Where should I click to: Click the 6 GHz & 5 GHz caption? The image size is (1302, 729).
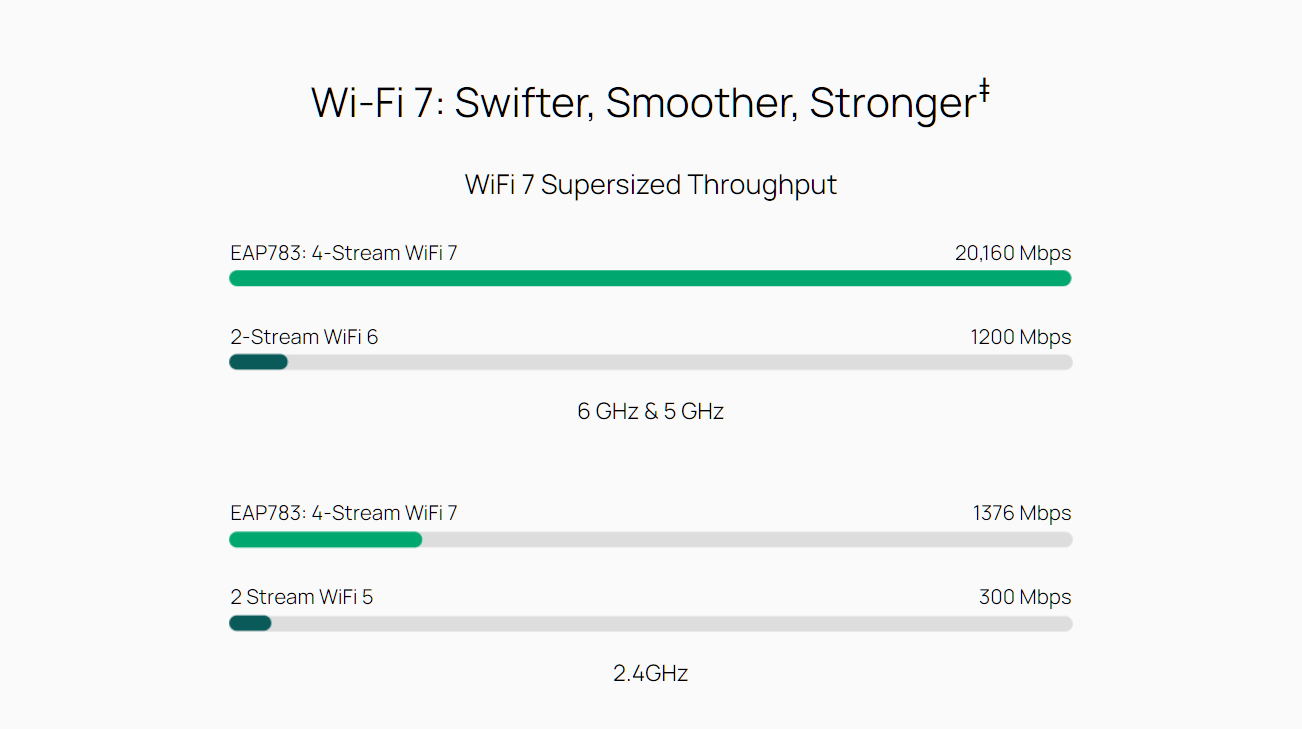pos(651,411)
